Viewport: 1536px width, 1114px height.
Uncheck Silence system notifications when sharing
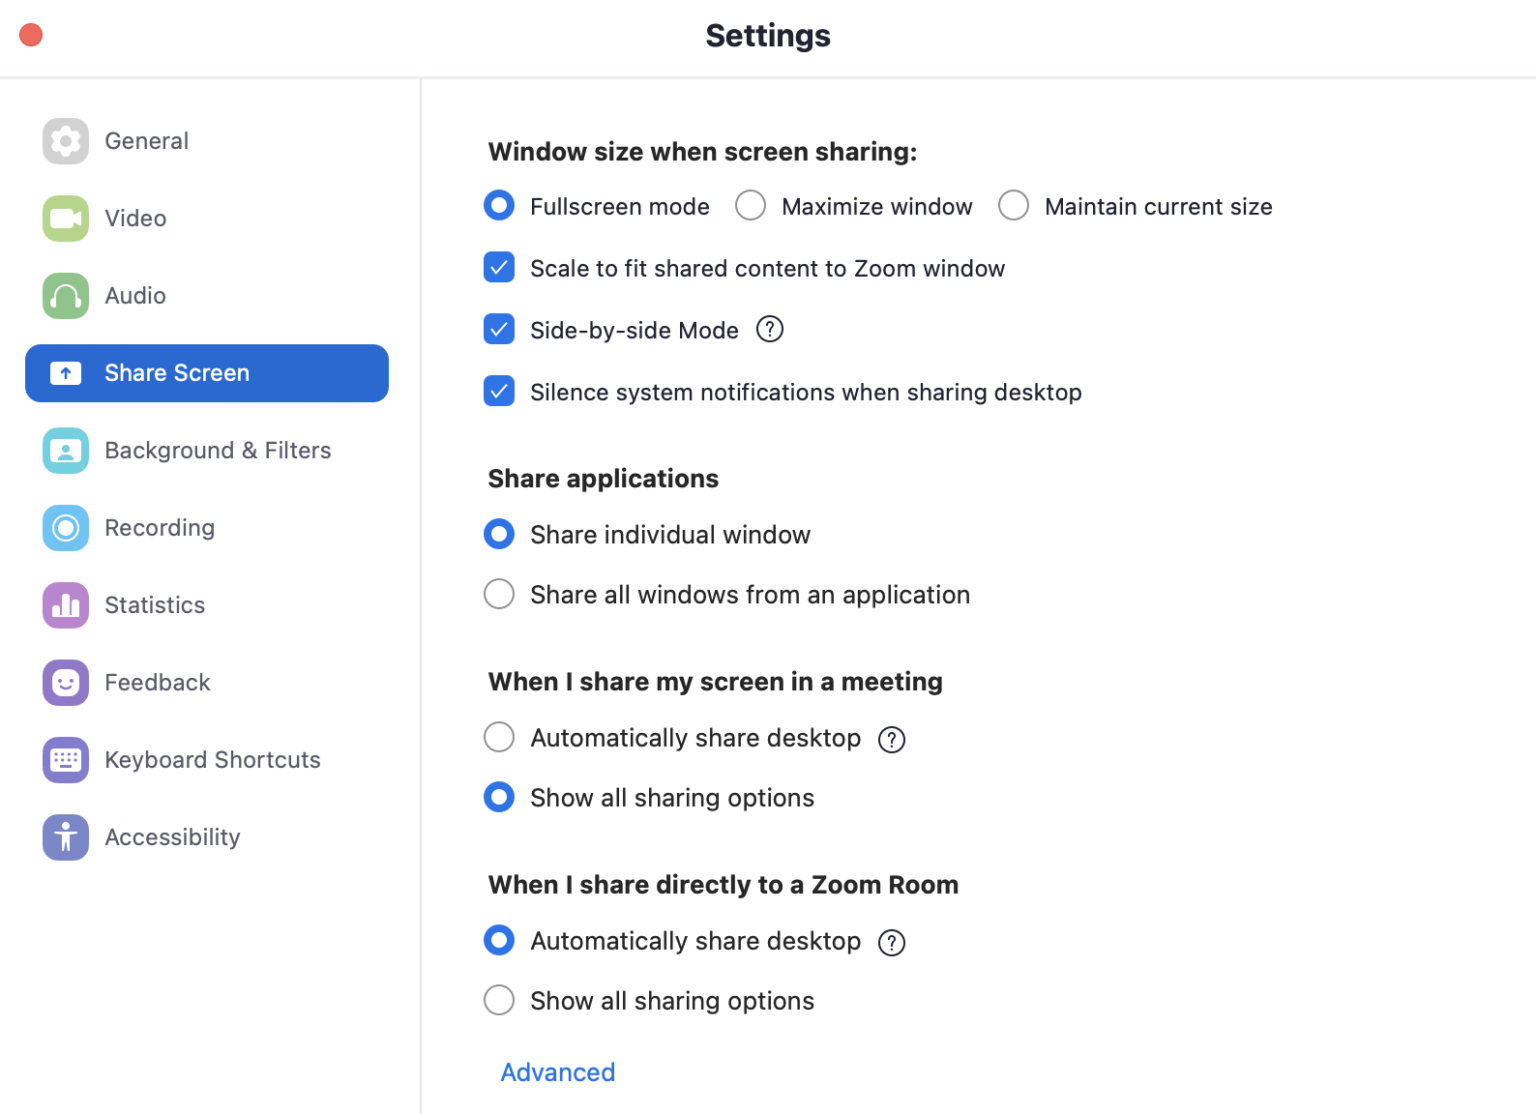[x=499, y=391]
